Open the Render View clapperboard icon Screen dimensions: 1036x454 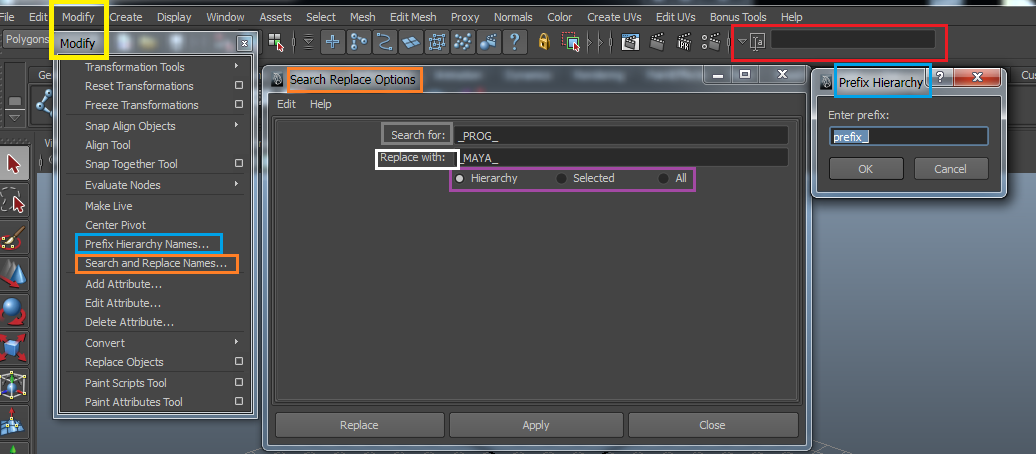tap(632, 42)
